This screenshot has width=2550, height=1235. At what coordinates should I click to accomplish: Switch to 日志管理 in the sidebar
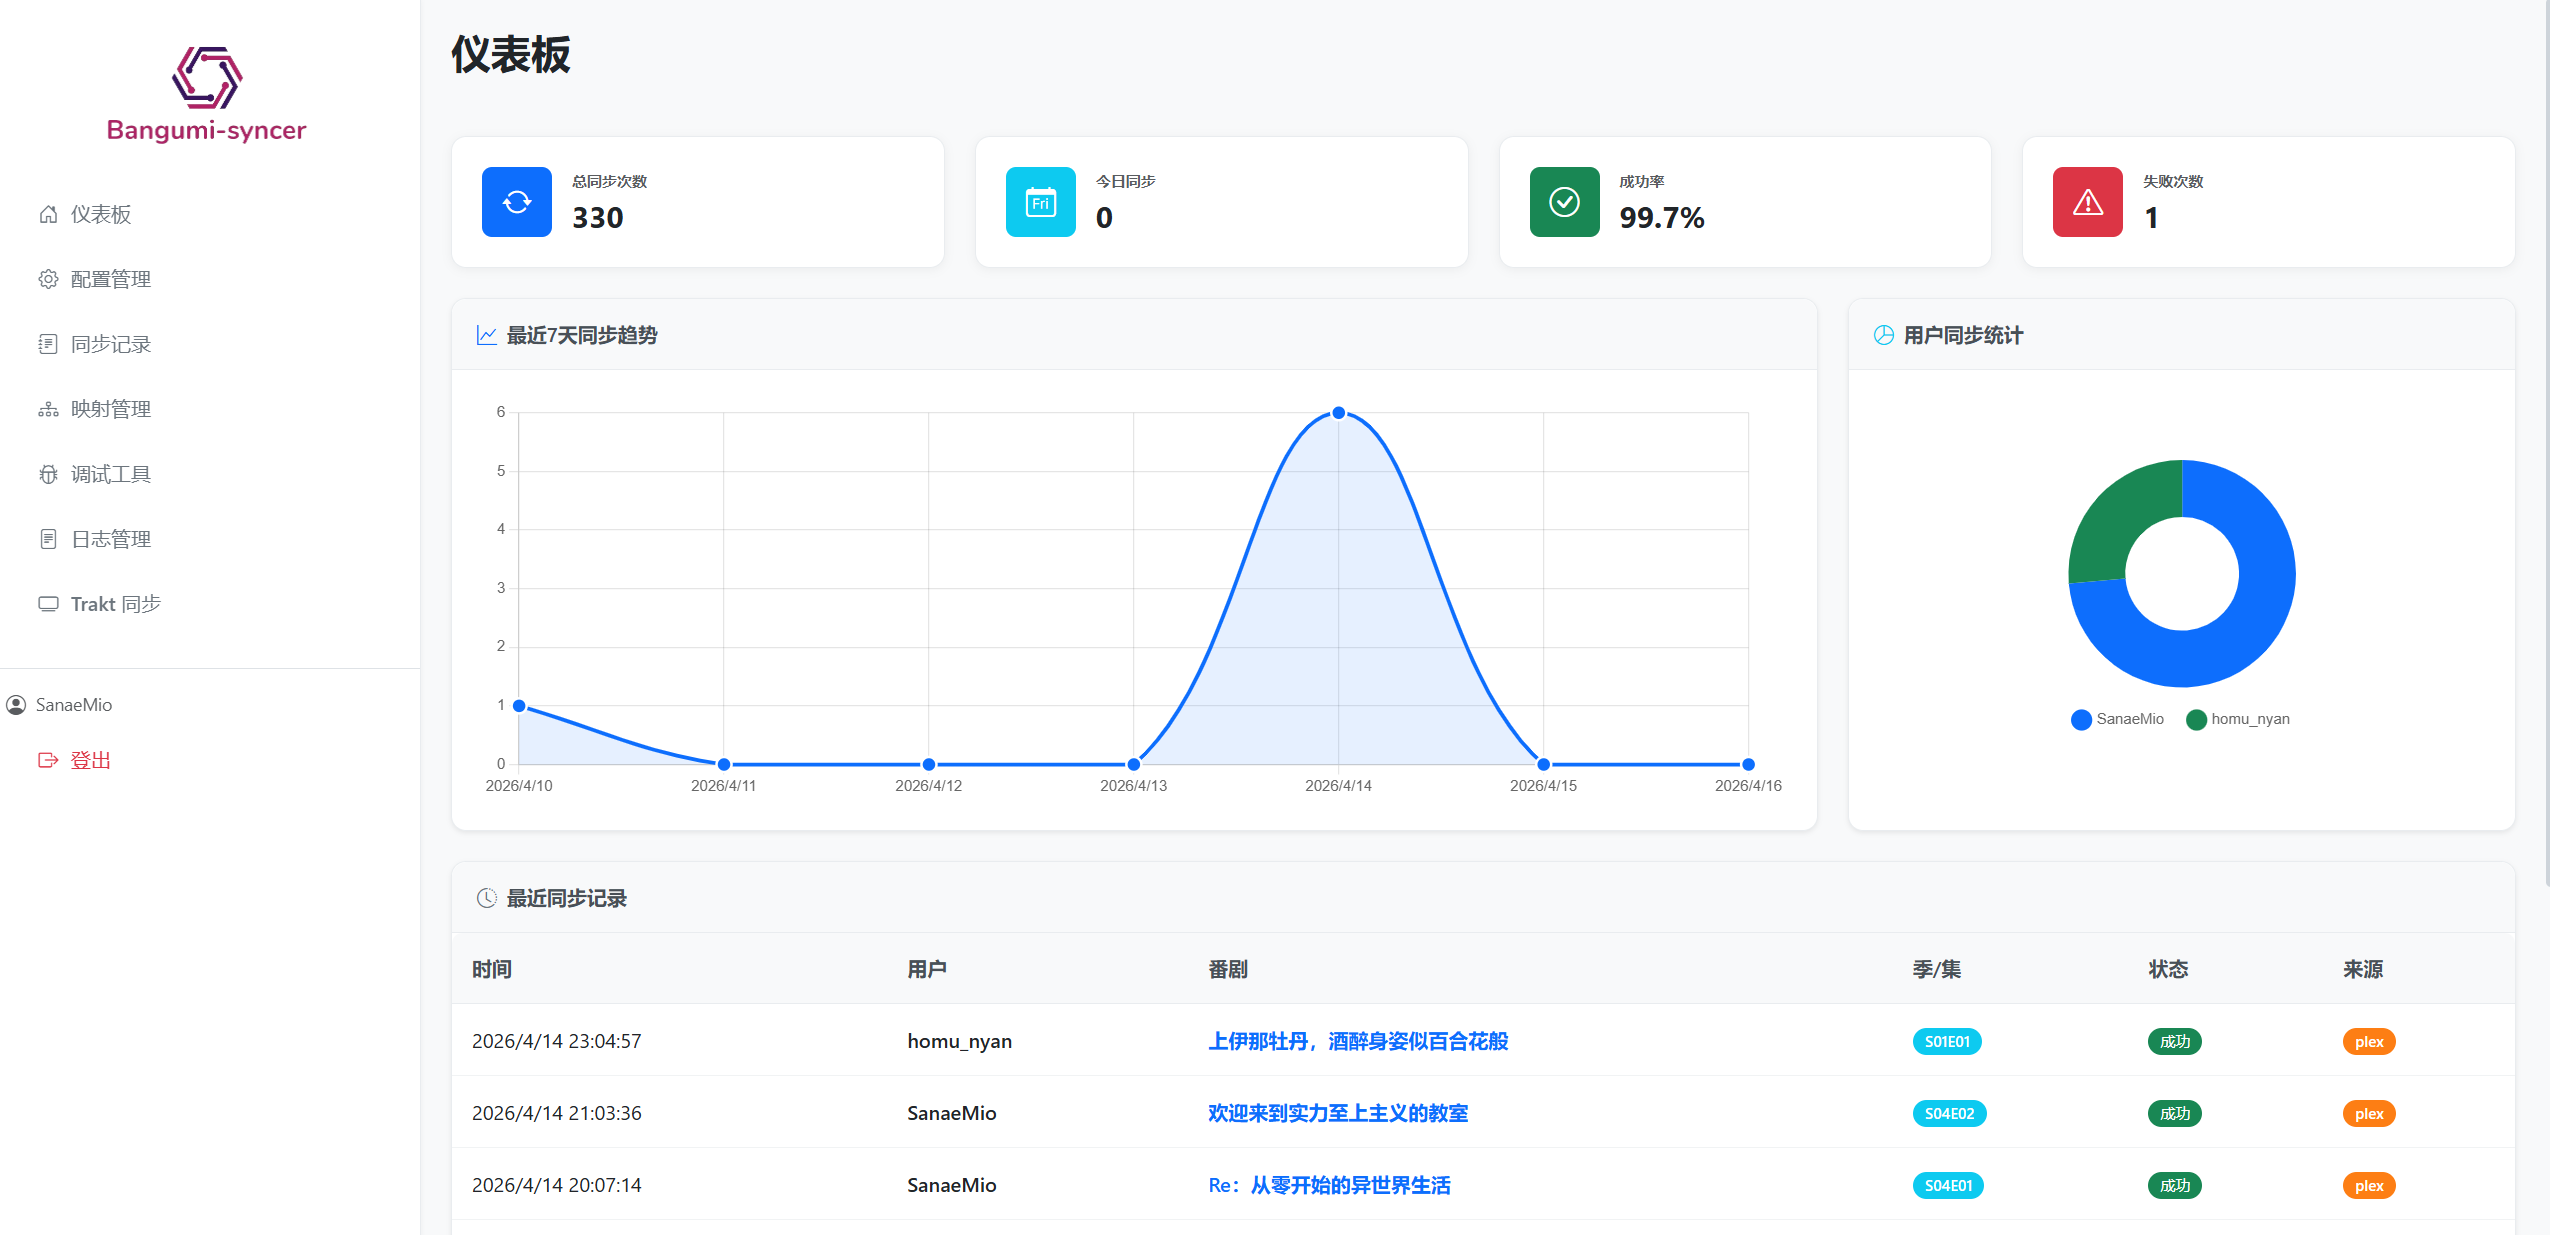coord(110,538)
